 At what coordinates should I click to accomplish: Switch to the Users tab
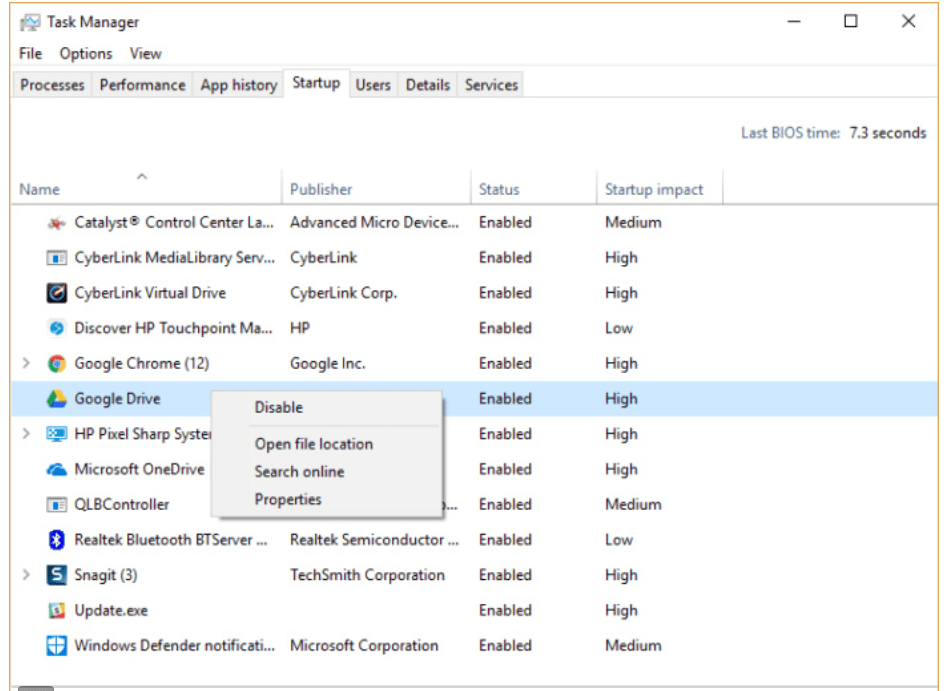[373, 85]
